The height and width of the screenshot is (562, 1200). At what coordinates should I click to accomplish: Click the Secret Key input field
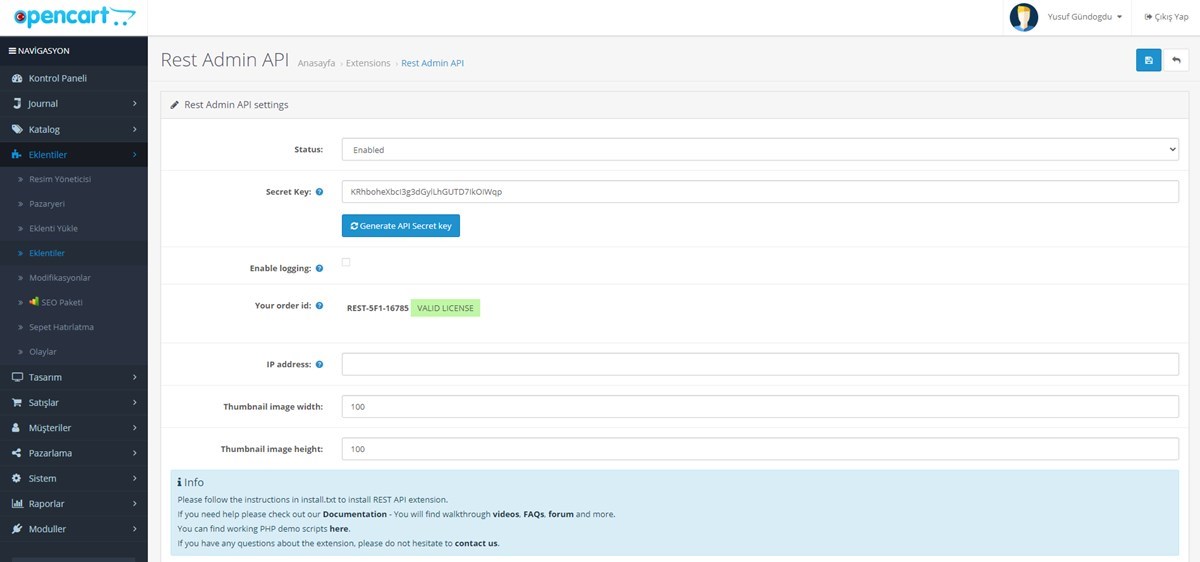pyautogui.click(x=760, y=191)
